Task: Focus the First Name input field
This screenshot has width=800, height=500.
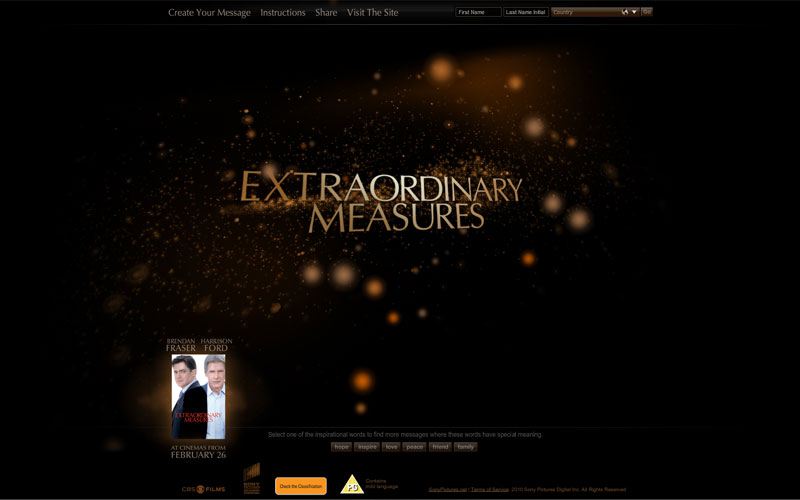Action: click(478, 12)
